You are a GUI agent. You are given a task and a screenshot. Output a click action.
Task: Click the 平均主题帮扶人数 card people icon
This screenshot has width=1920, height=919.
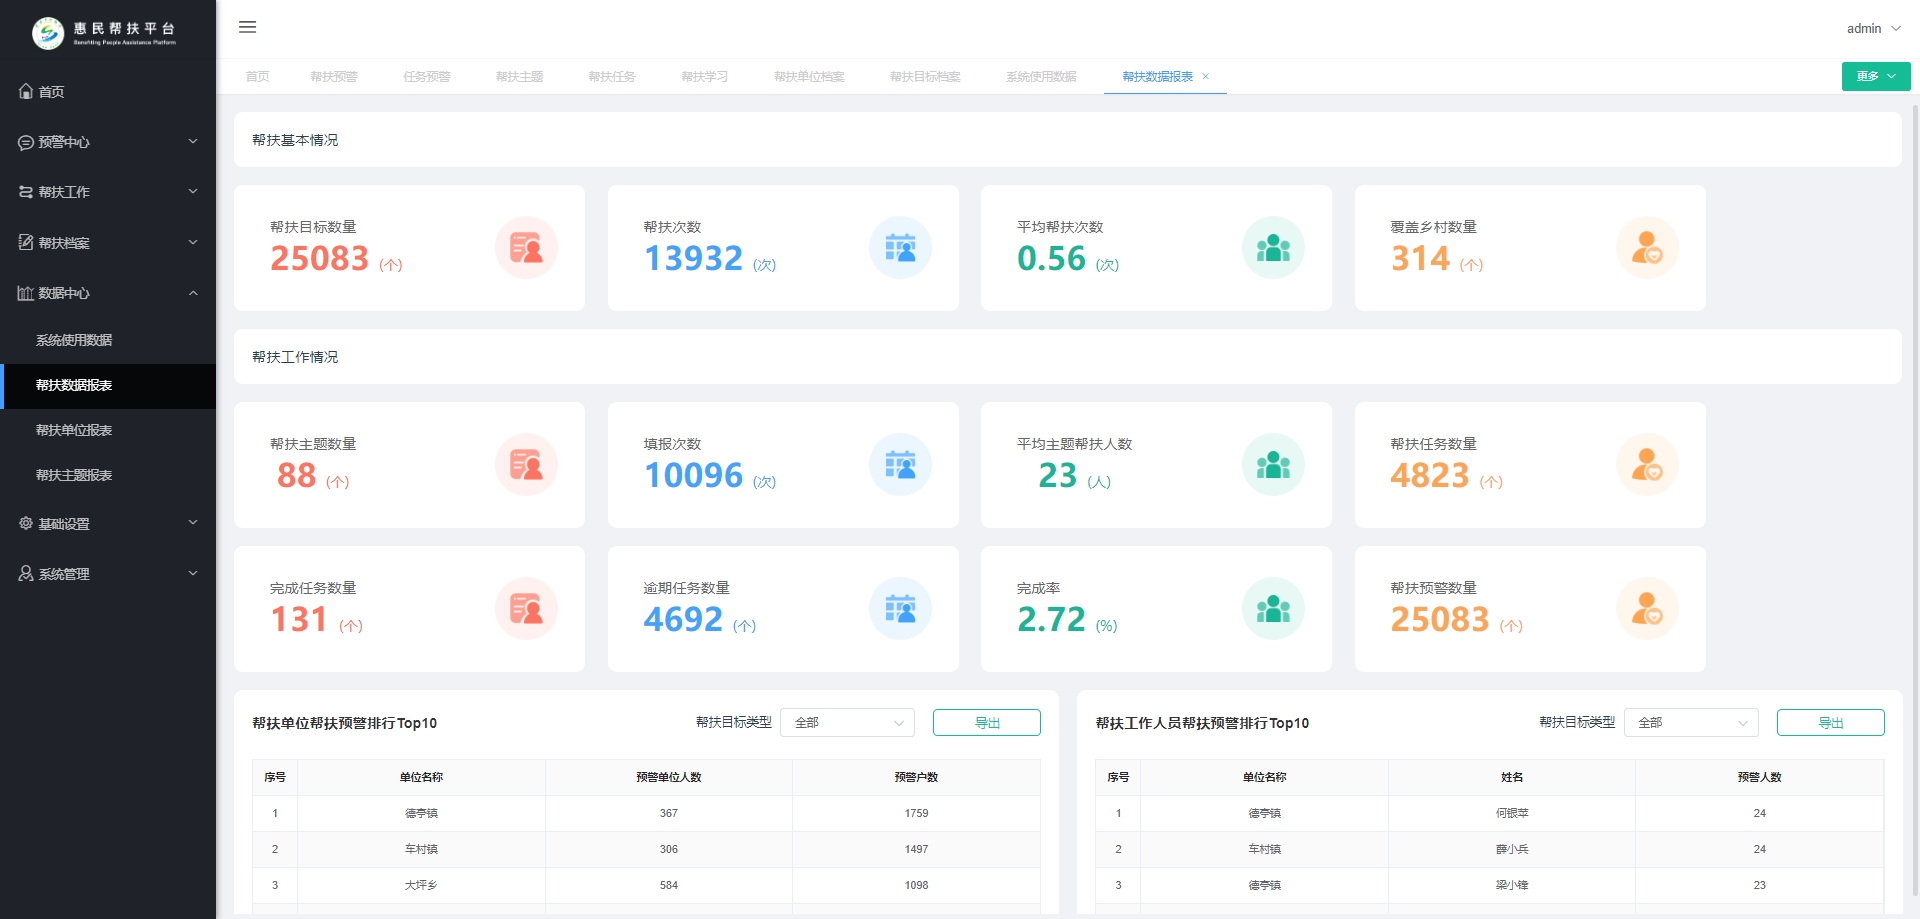point(1273,464)
